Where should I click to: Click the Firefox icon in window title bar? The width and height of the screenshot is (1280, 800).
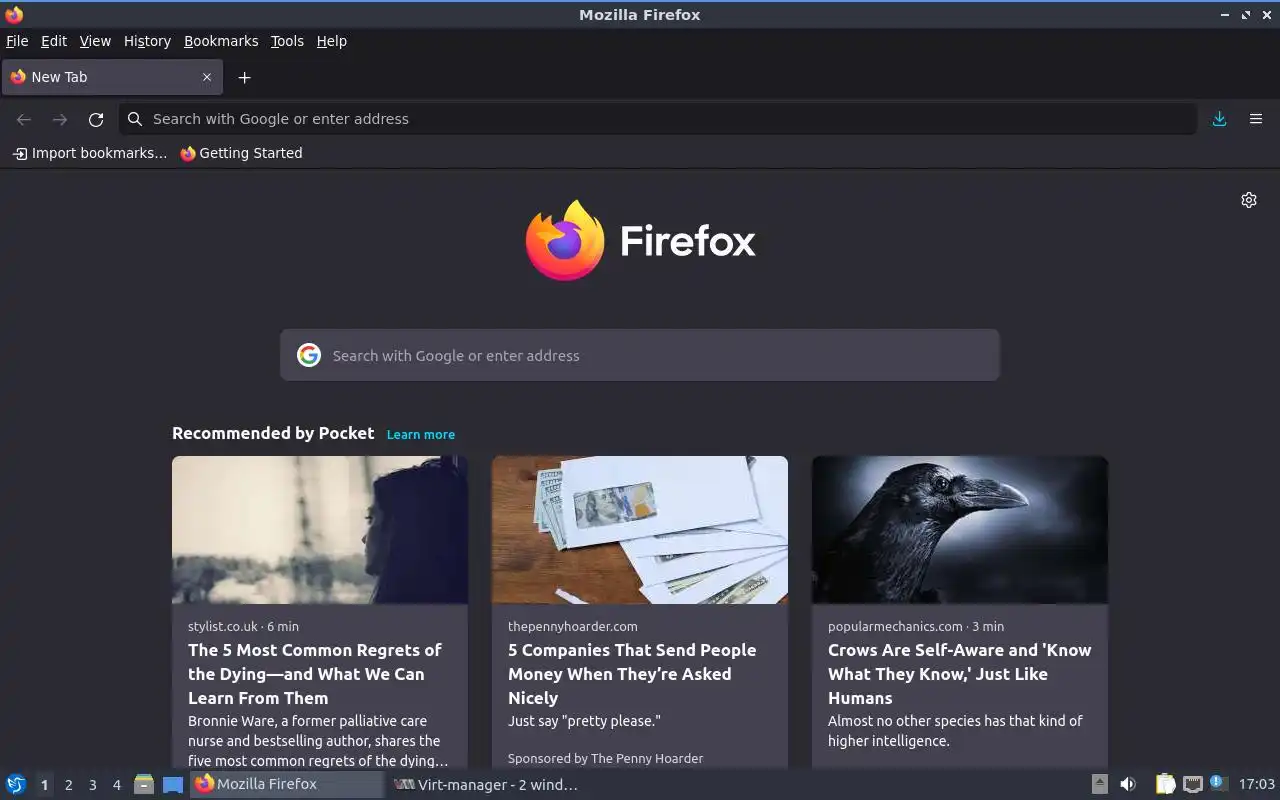pos(14,14)
